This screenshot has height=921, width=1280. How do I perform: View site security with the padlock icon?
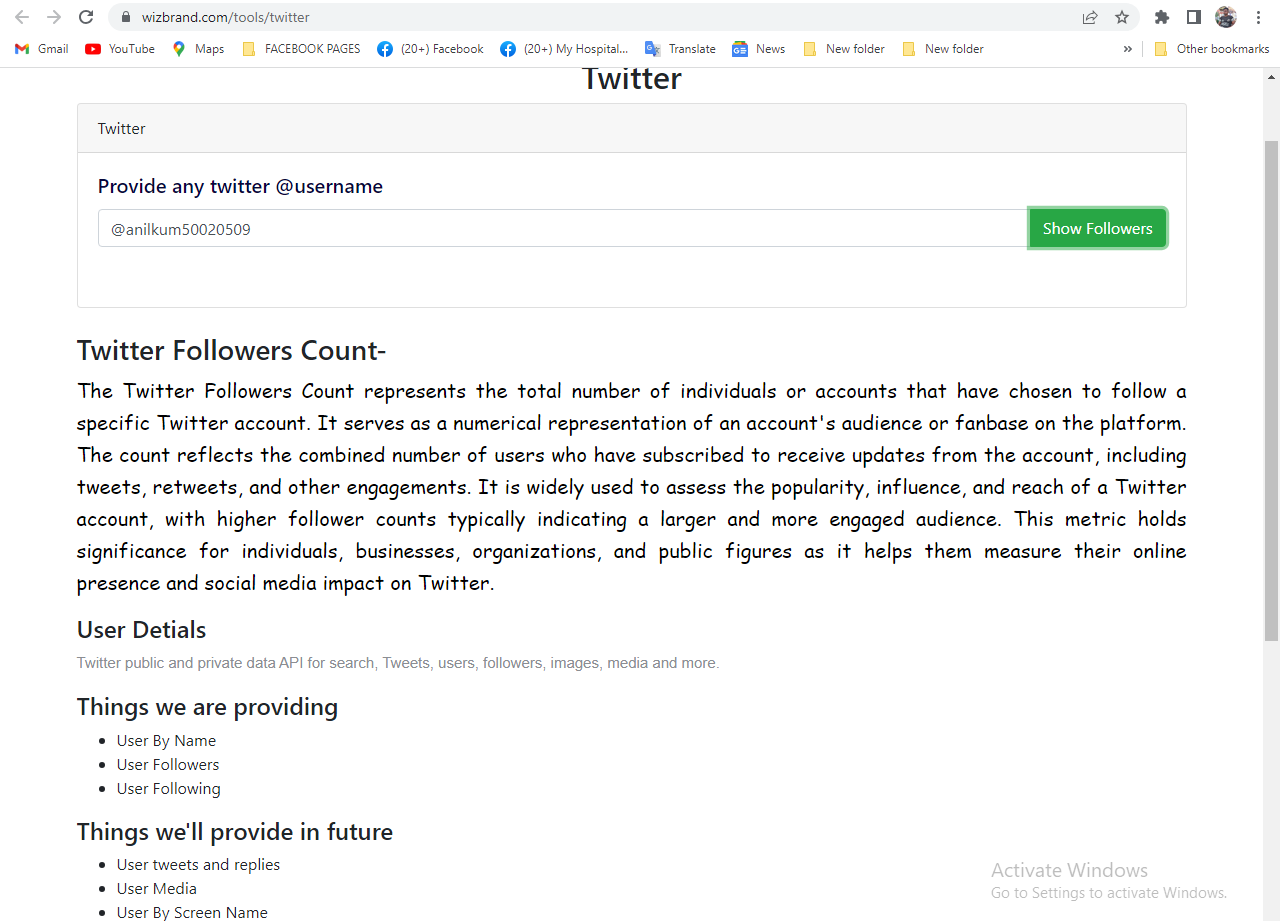pos(125,17)
